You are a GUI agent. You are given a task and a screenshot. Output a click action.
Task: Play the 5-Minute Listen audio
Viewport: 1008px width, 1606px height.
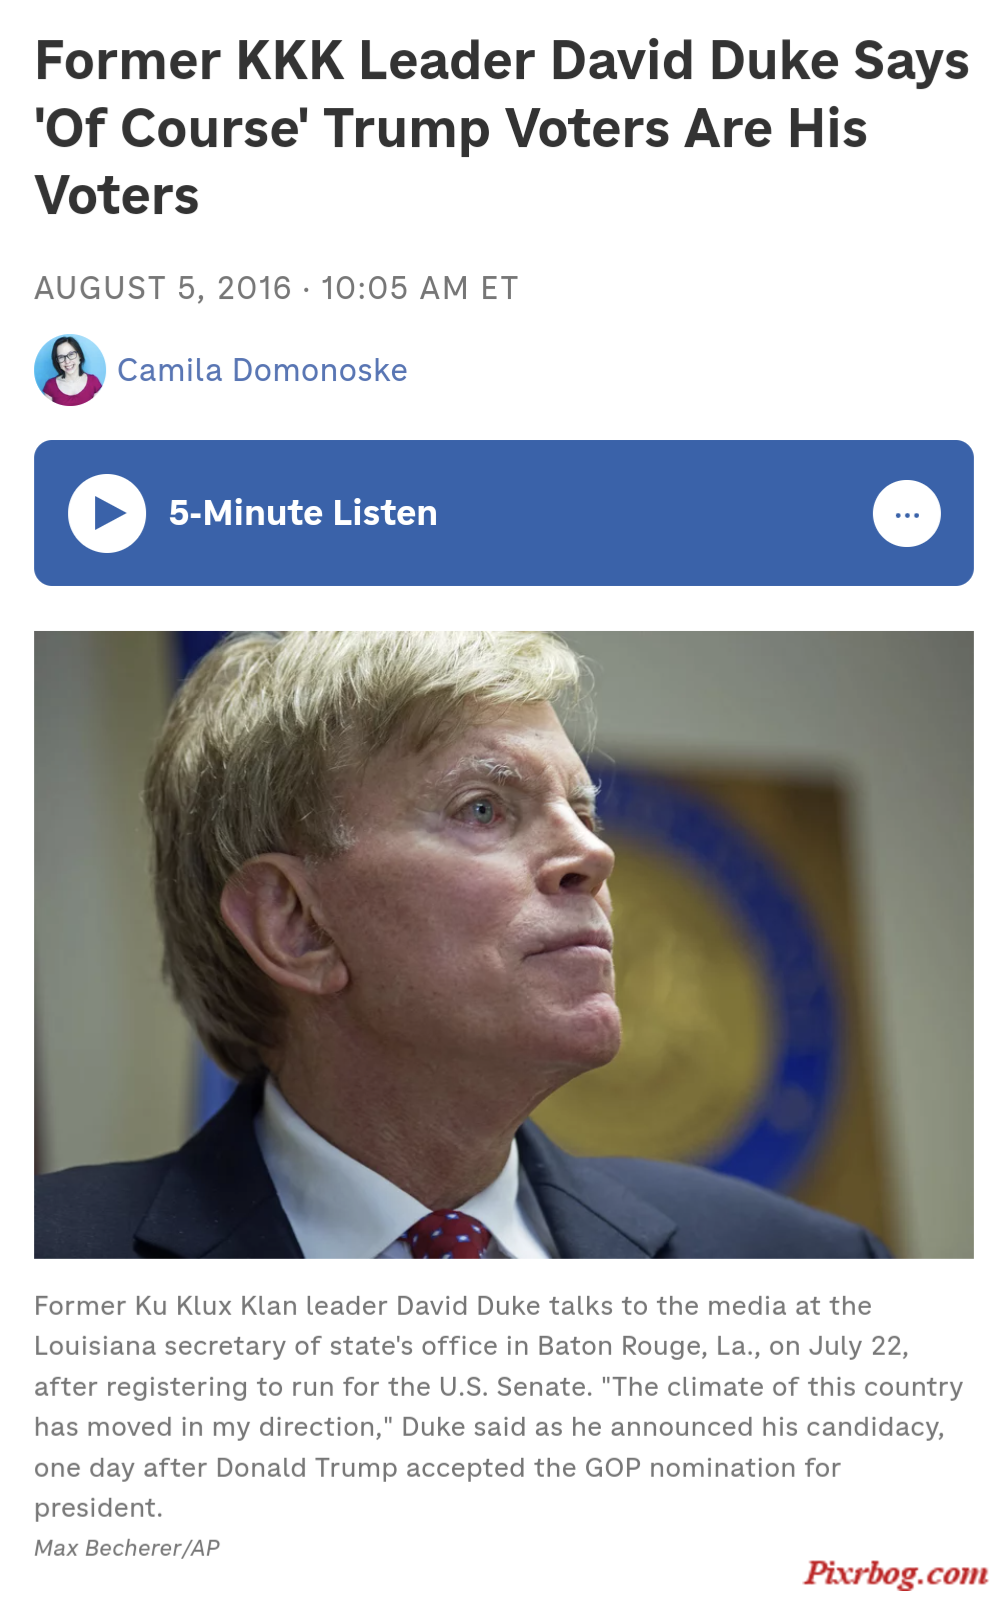coord(107,513)
